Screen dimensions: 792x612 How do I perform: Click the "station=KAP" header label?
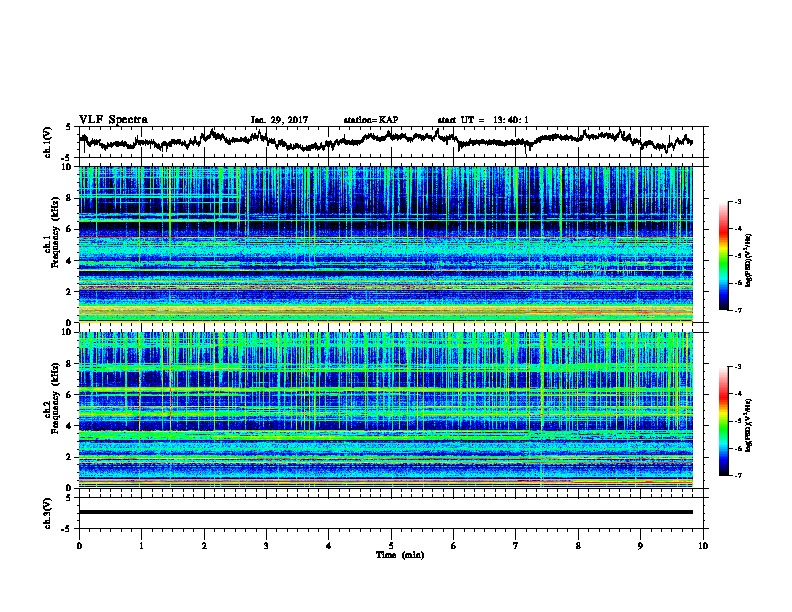point(371,120)
